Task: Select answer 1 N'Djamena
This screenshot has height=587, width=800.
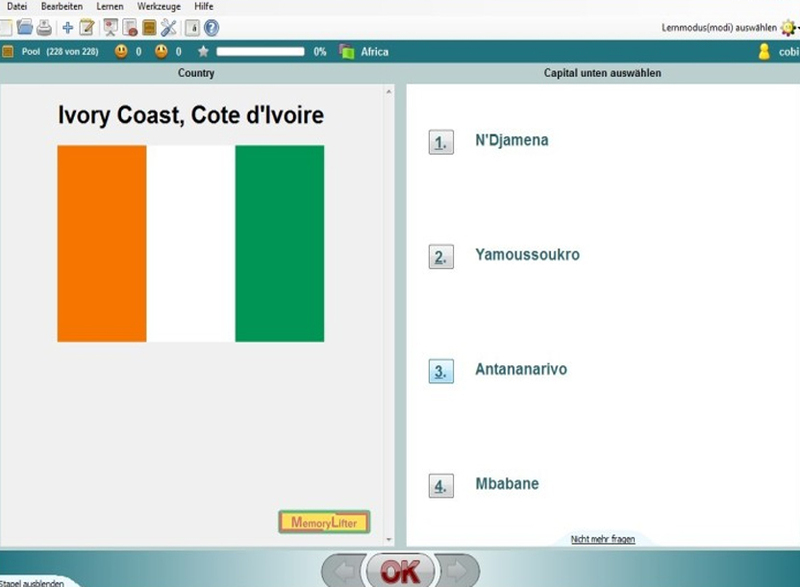Action: click(x=441, y=142)
